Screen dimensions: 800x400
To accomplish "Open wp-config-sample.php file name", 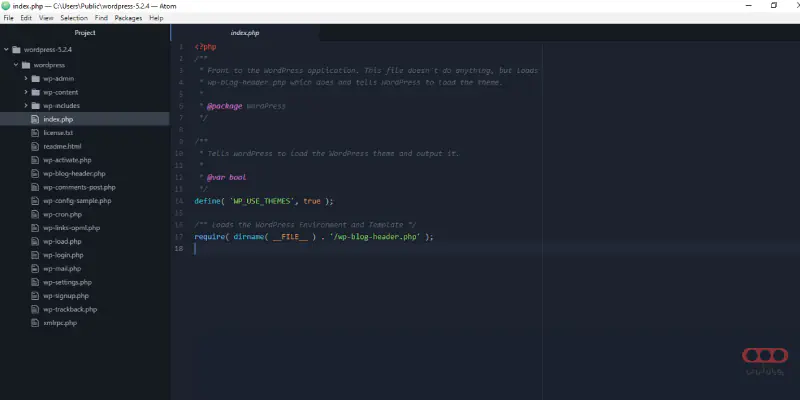I will pos(78,201).
